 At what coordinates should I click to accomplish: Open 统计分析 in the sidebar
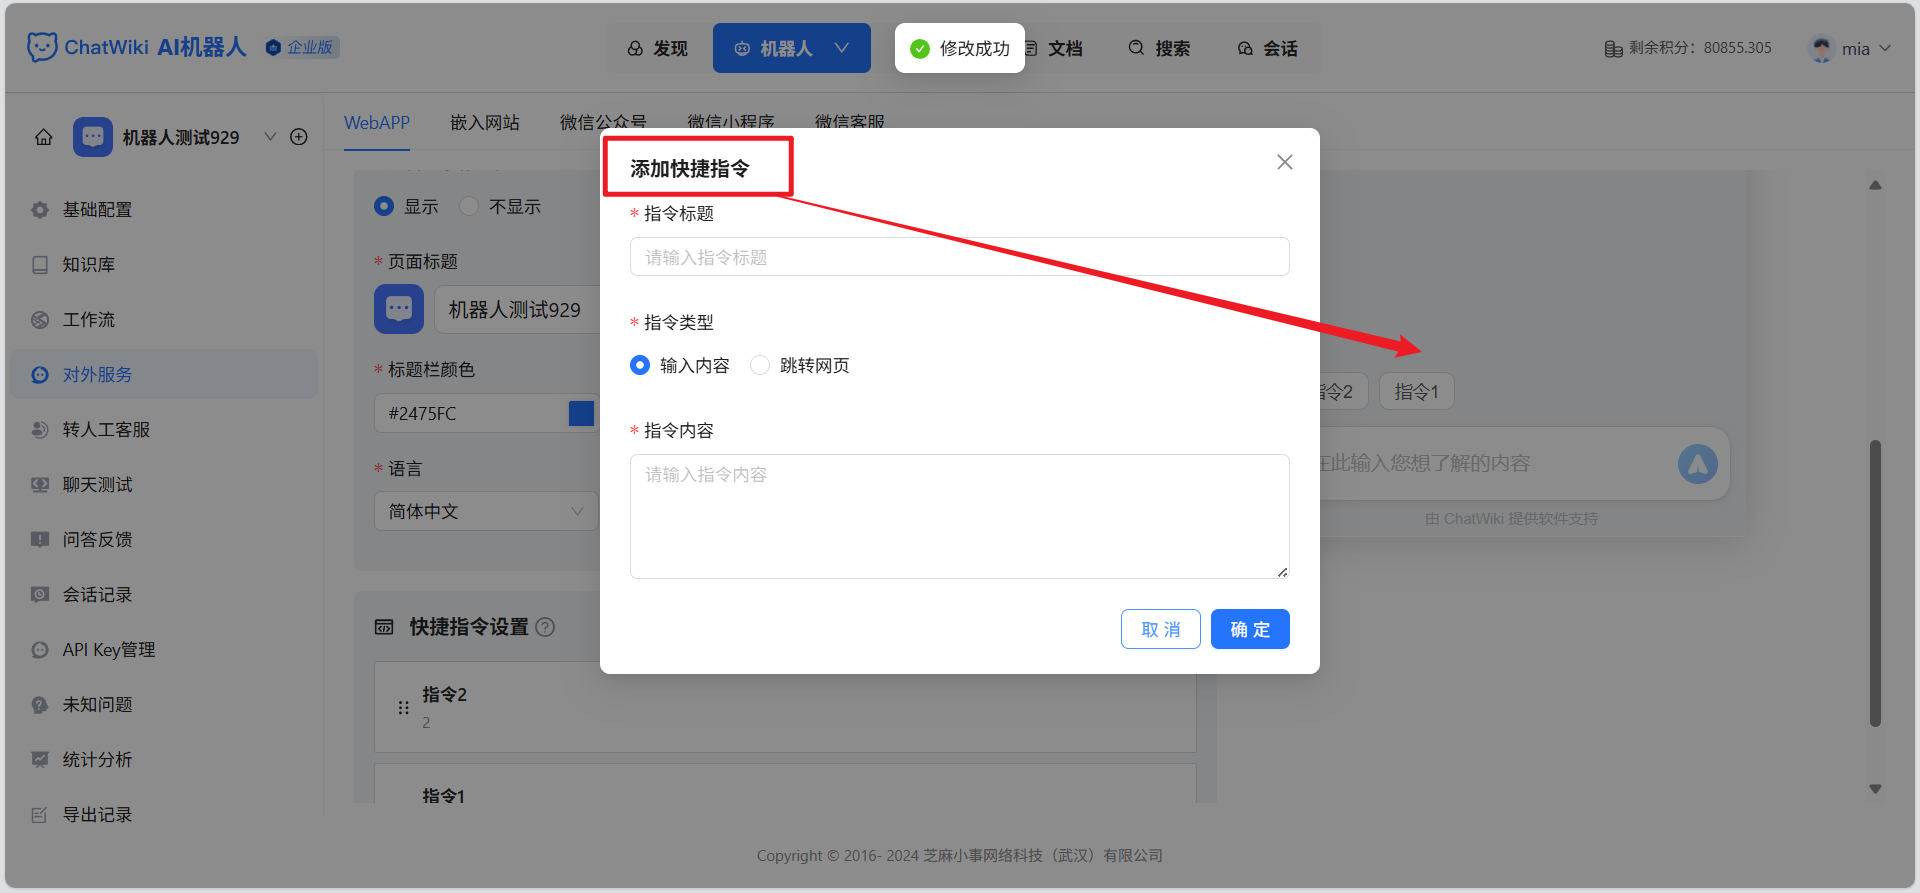(164, 760)
